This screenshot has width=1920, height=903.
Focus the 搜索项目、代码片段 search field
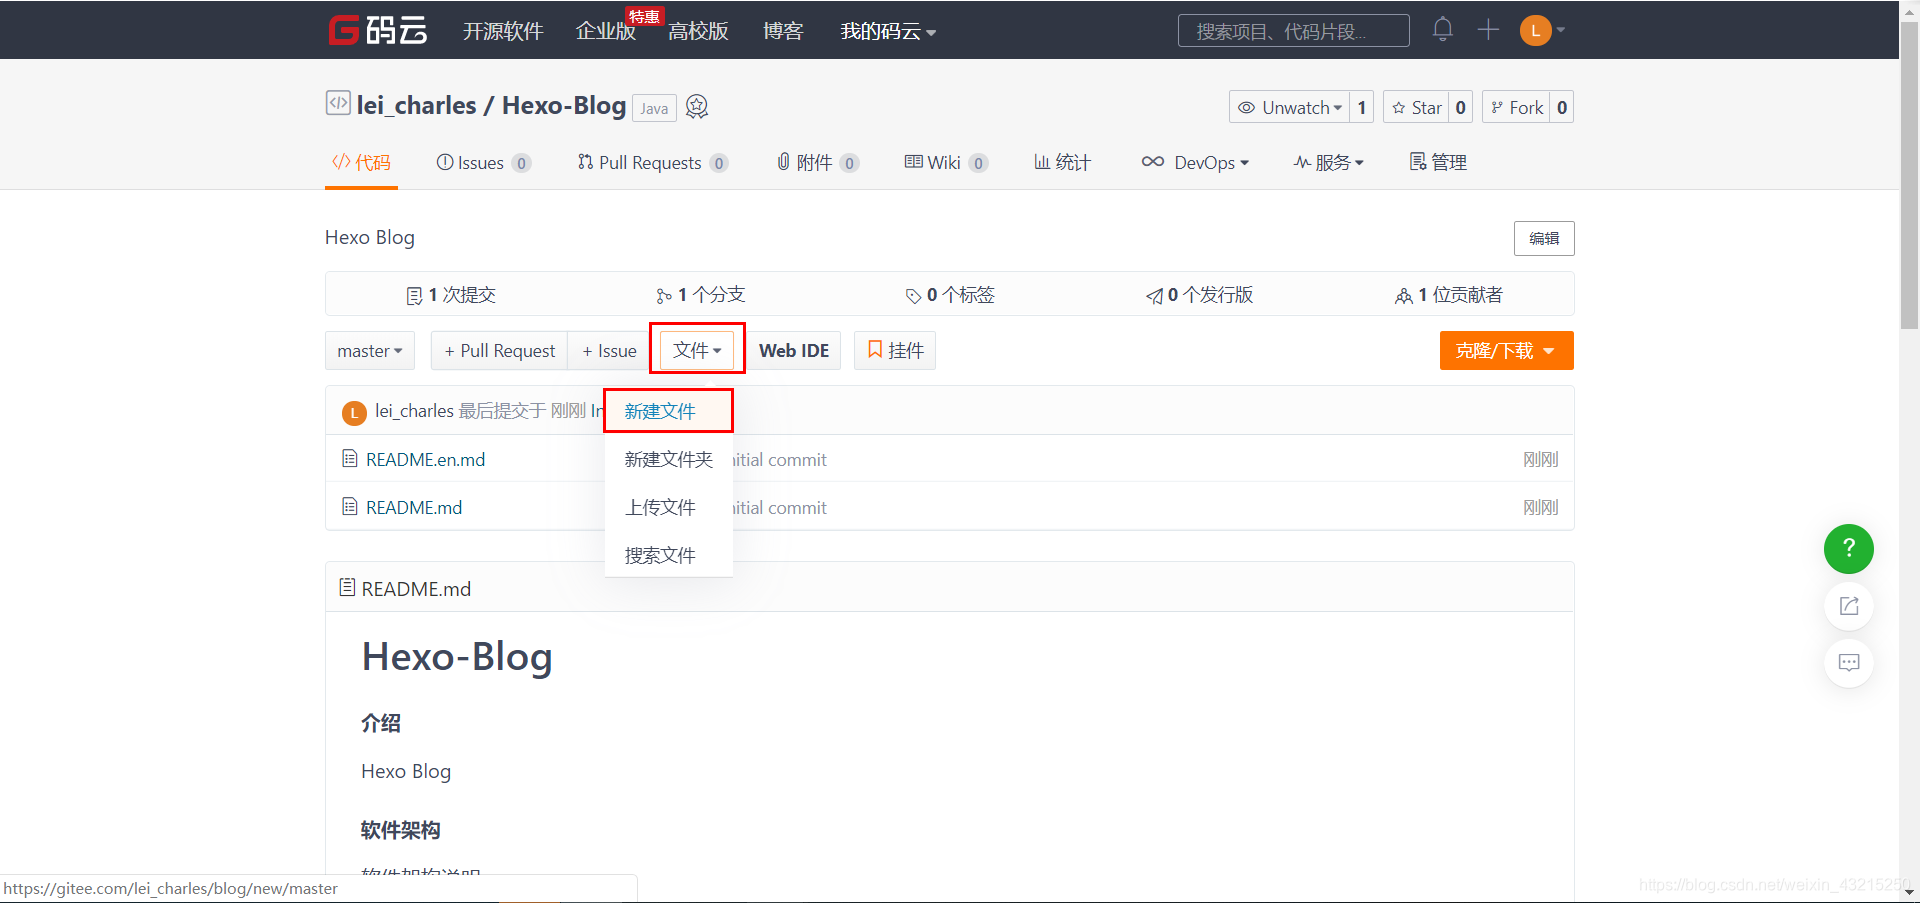[x=1293, y=31]
